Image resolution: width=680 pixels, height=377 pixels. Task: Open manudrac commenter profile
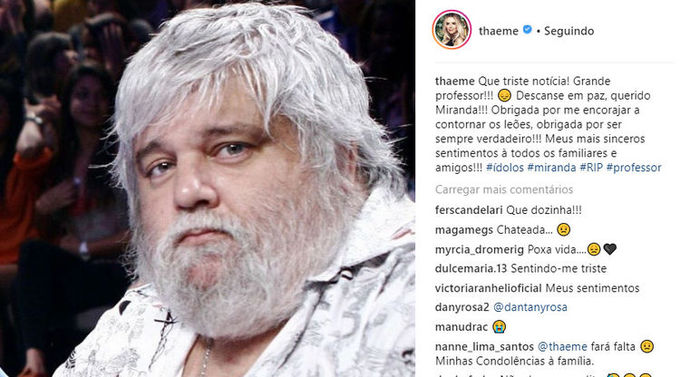[461, 327]
